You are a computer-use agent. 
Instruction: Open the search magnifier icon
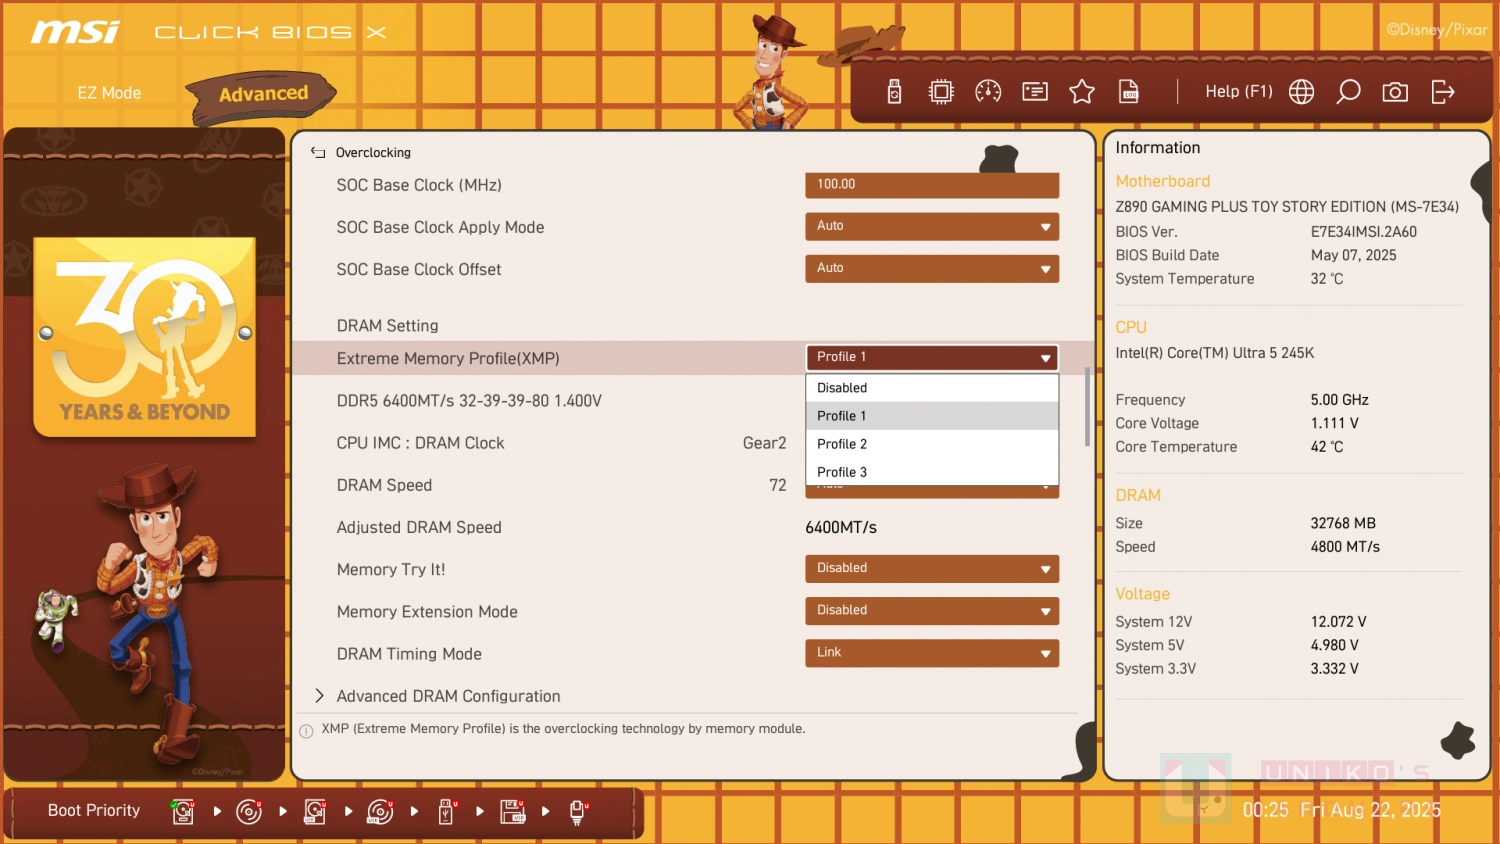click(1348, 92)
